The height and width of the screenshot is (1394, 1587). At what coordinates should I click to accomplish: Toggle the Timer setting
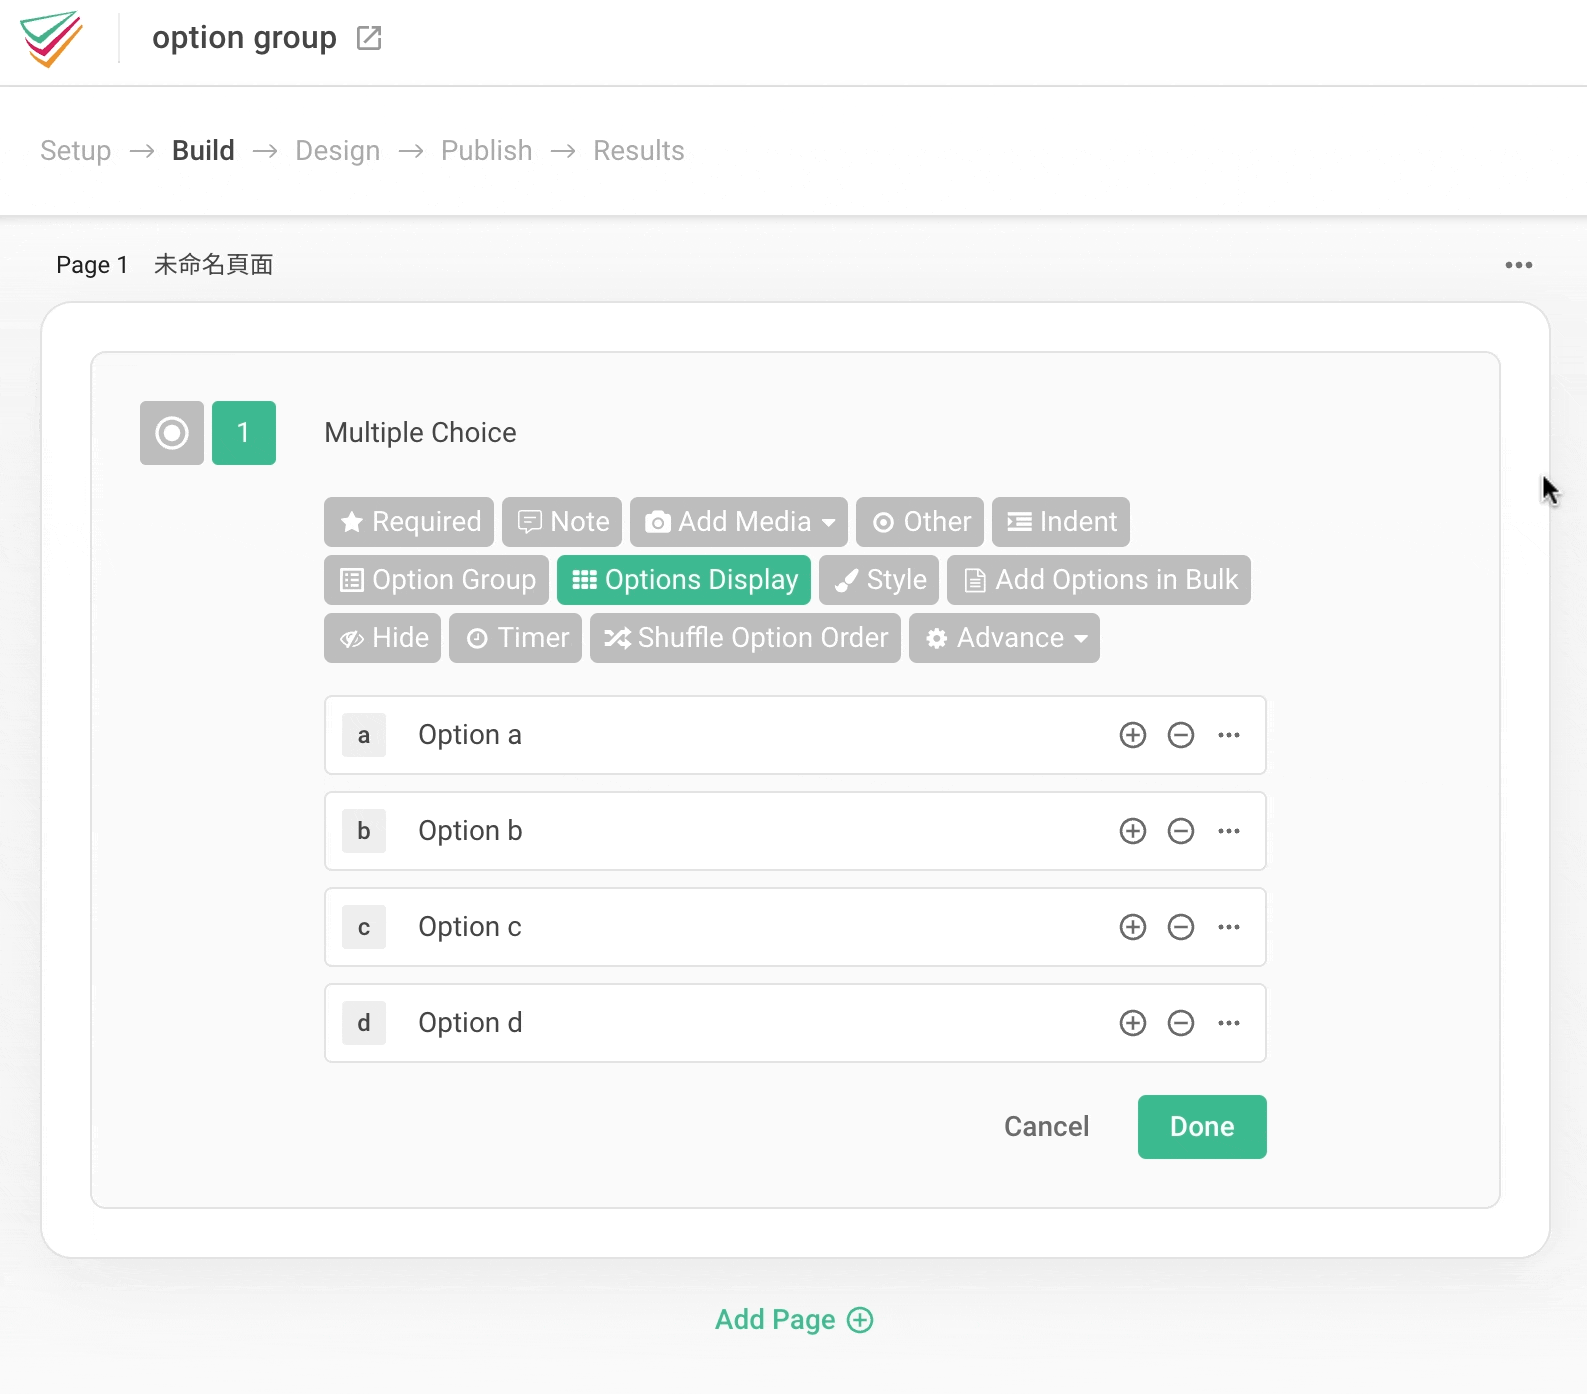[515, 638]
